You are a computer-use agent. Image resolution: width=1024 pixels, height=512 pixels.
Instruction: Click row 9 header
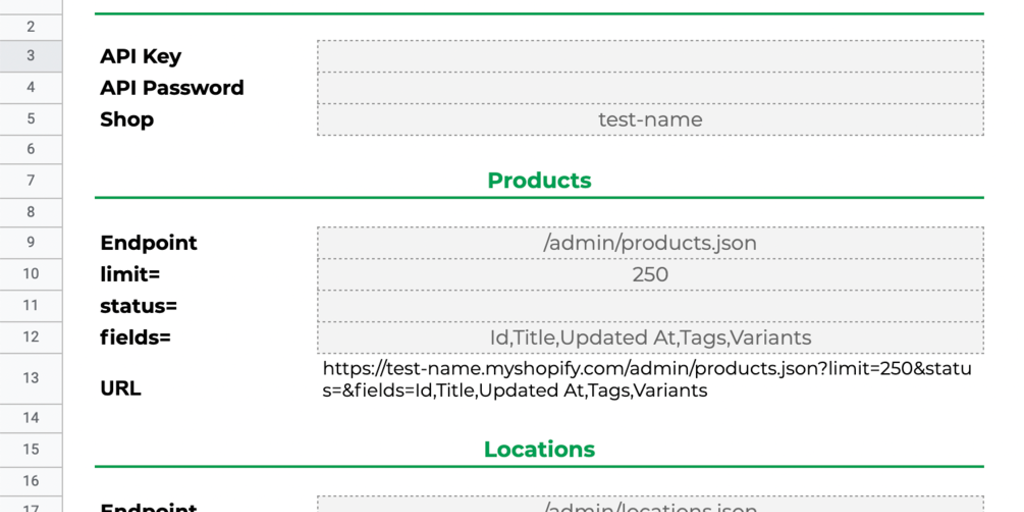point(31,243)
